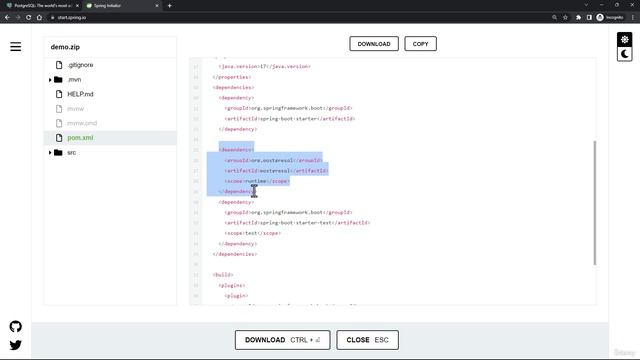Viewport: 640px width, 360px height.
Task: Click DOWNLOAD CTRL button at bottom
Action: coord(282,340)
